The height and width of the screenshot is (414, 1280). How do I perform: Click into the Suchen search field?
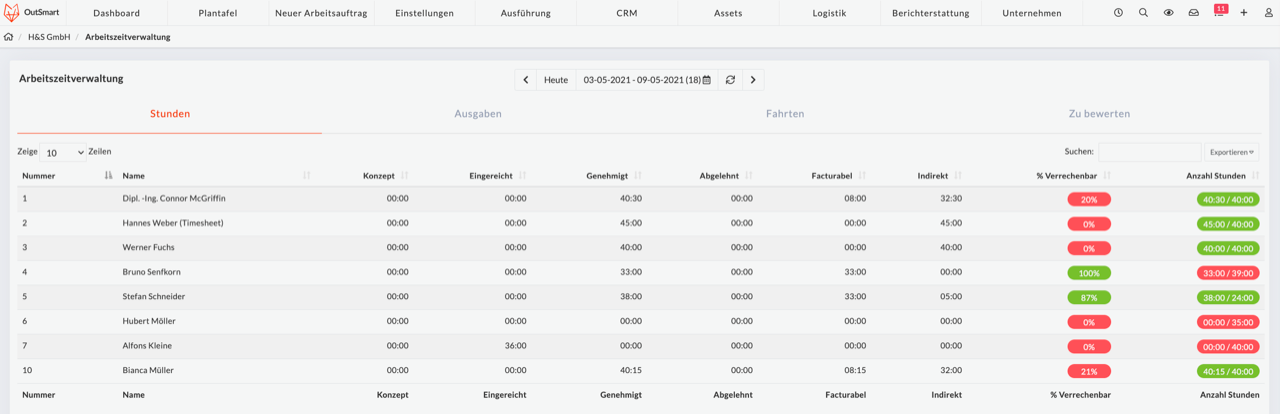[1149, 152]
